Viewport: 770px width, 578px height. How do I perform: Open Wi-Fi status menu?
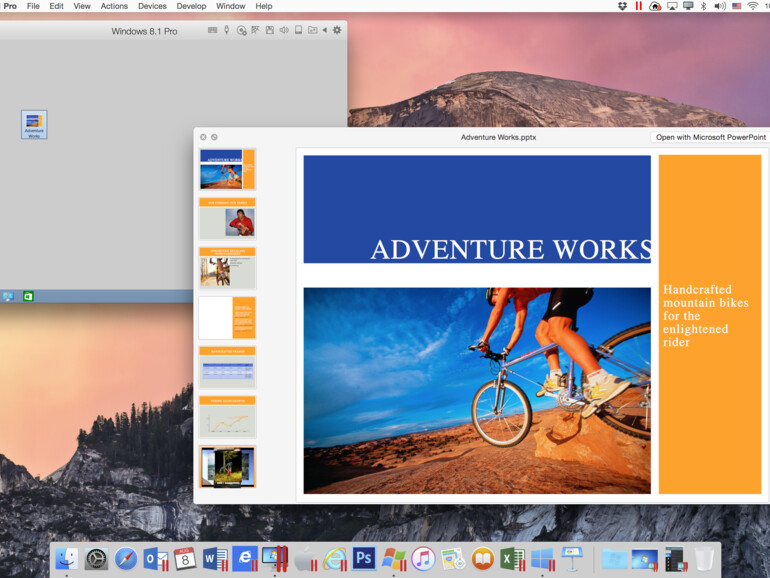tap(753, 6)
